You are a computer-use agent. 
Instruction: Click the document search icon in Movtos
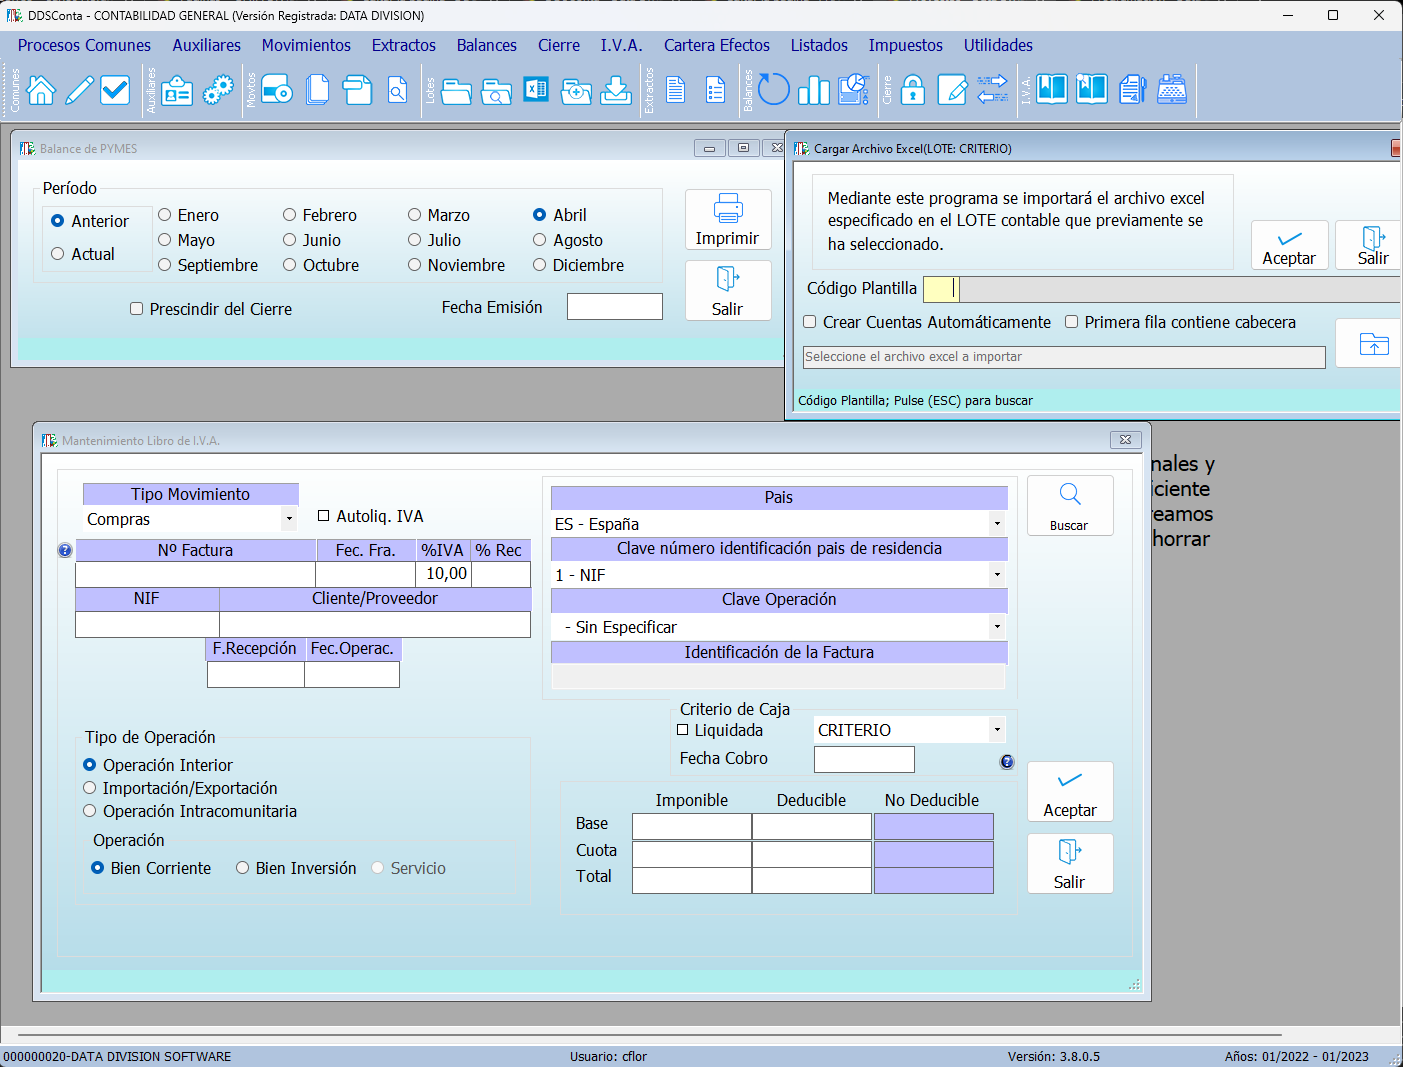[x=397, y=90]
